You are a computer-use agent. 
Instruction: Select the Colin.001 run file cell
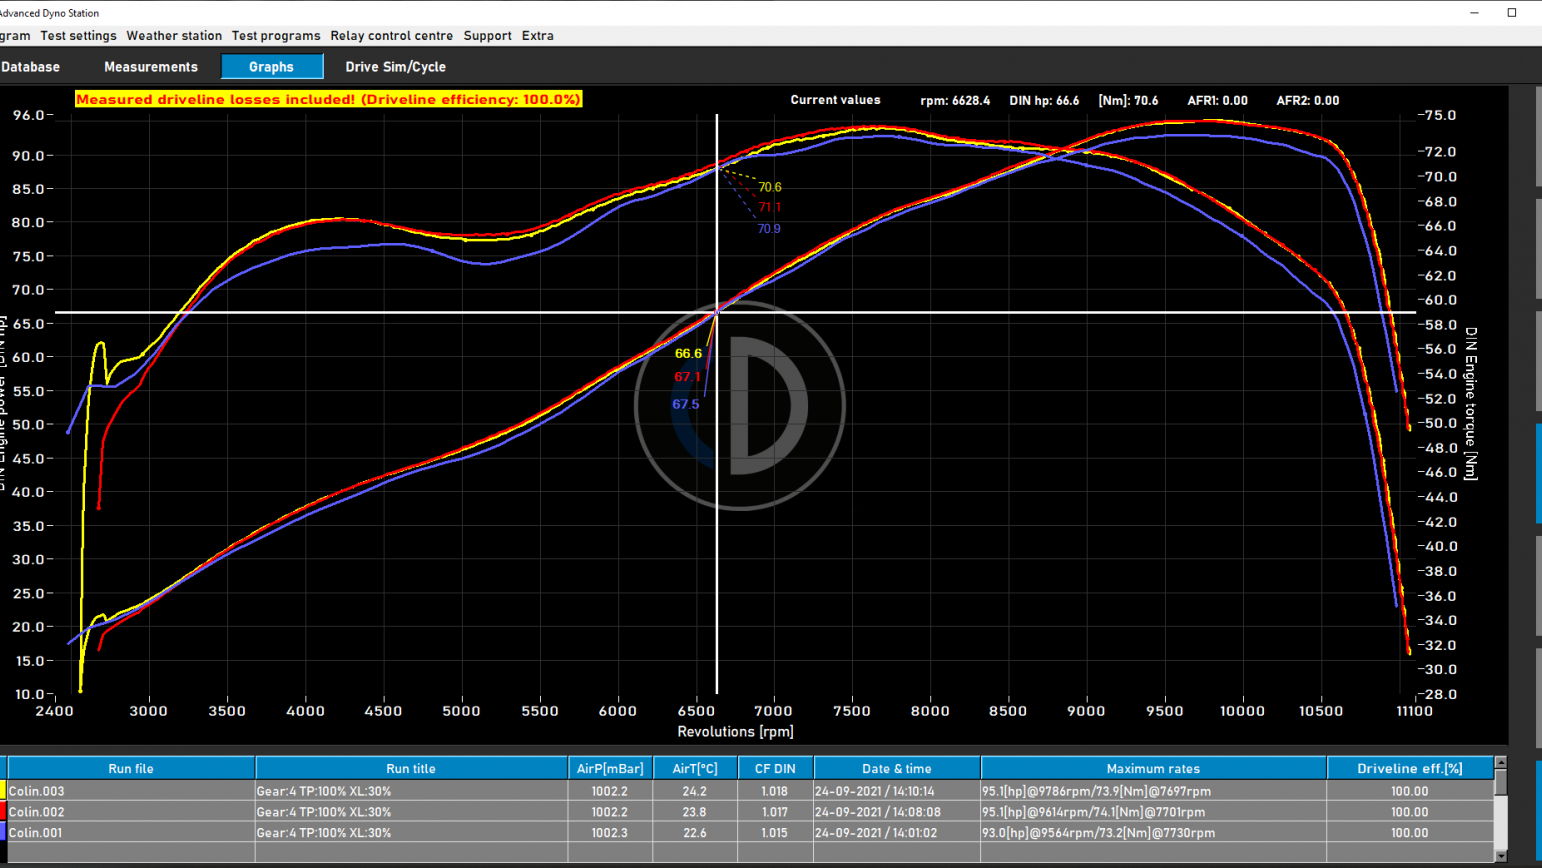coord(130,832)
